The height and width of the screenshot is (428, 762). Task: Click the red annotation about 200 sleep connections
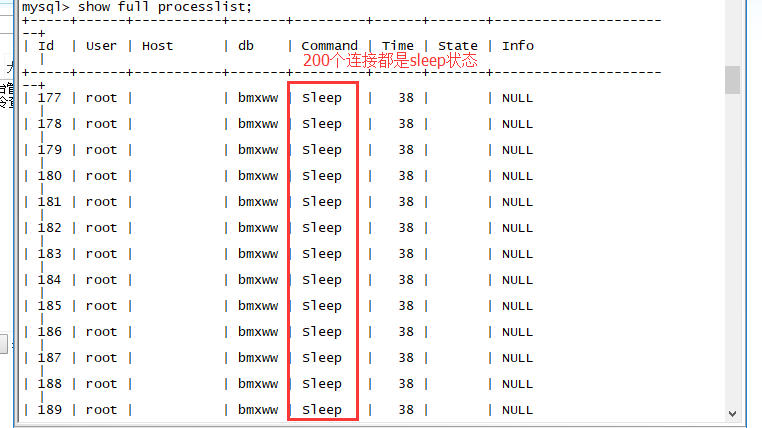(390, 61)
